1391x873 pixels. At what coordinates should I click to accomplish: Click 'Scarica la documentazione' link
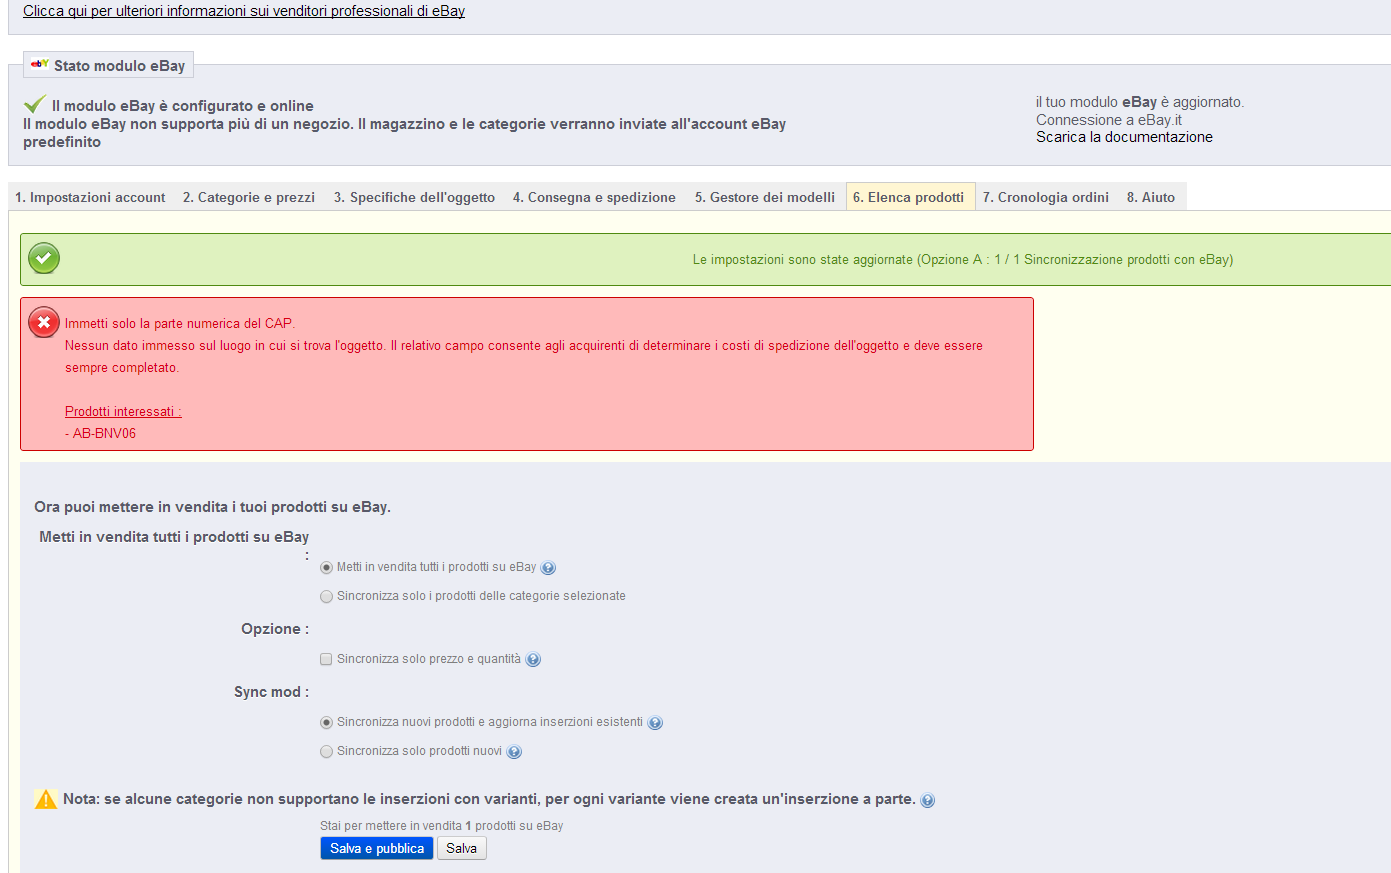pos(1124,137)
